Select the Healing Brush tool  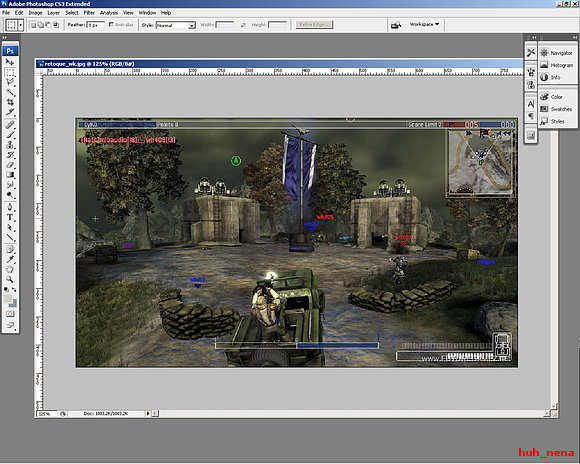[x=10, y=125]
